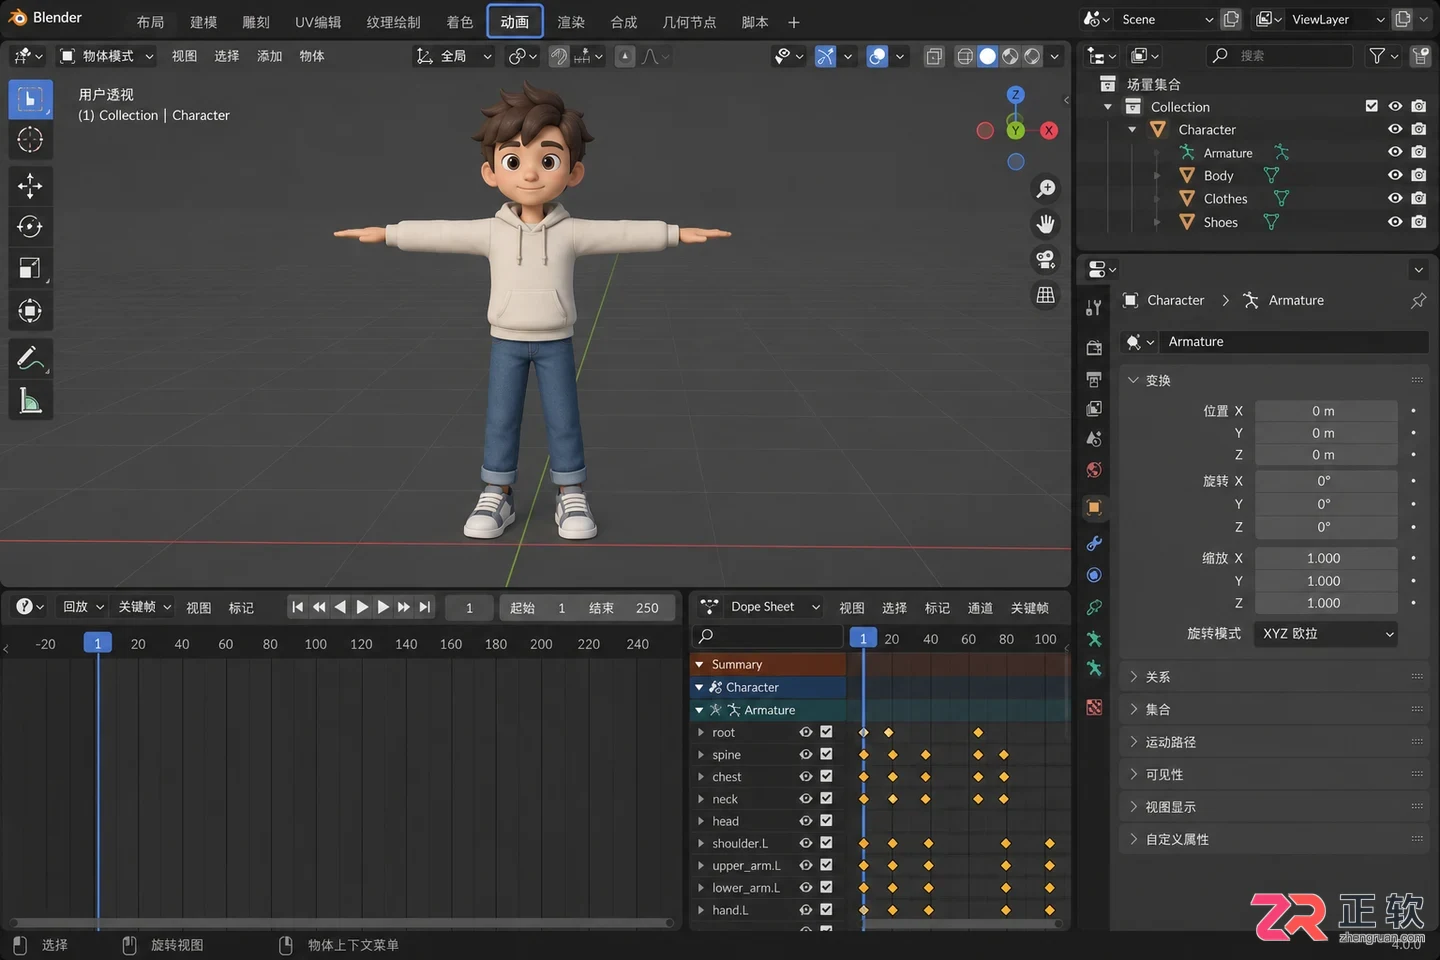
Task: Expand the 关系 panel
Action: (x=1273, y=677)
